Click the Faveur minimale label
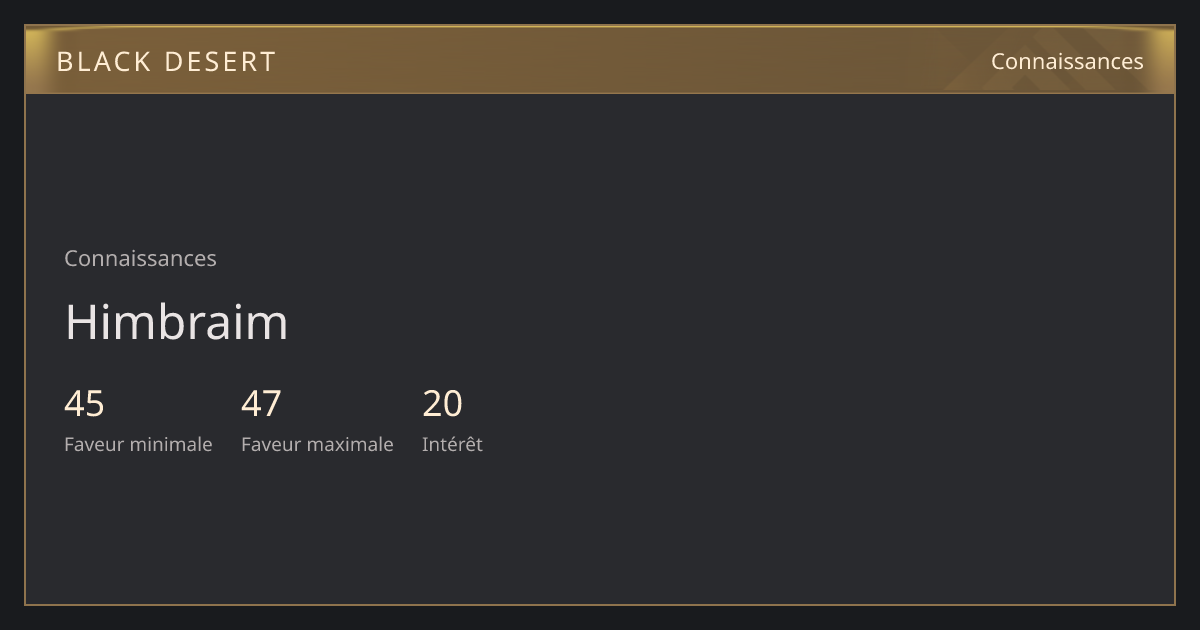 [x=138, y=444]
